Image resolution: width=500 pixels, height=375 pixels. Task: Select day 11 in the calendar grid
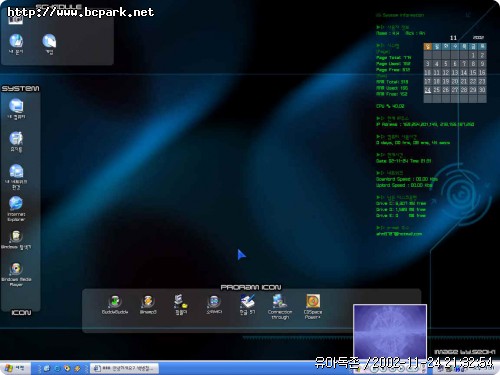[437, 73]
